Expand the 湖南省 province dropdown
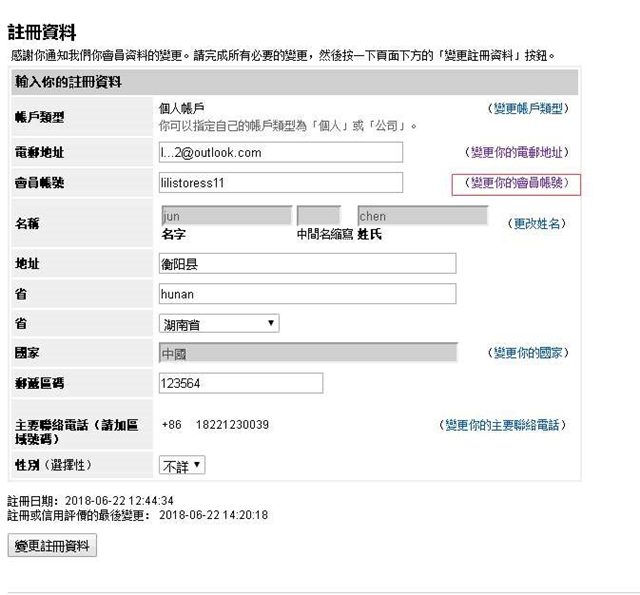 [x=219, y=324]
